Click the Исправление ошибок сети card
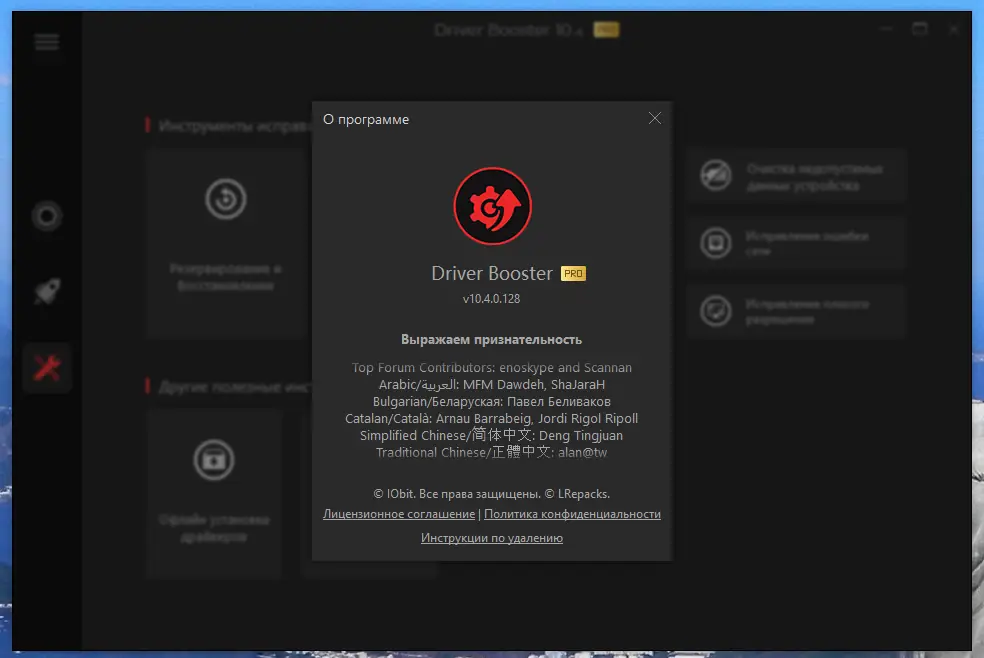984x658 pixels. click(x=796, y=243)
